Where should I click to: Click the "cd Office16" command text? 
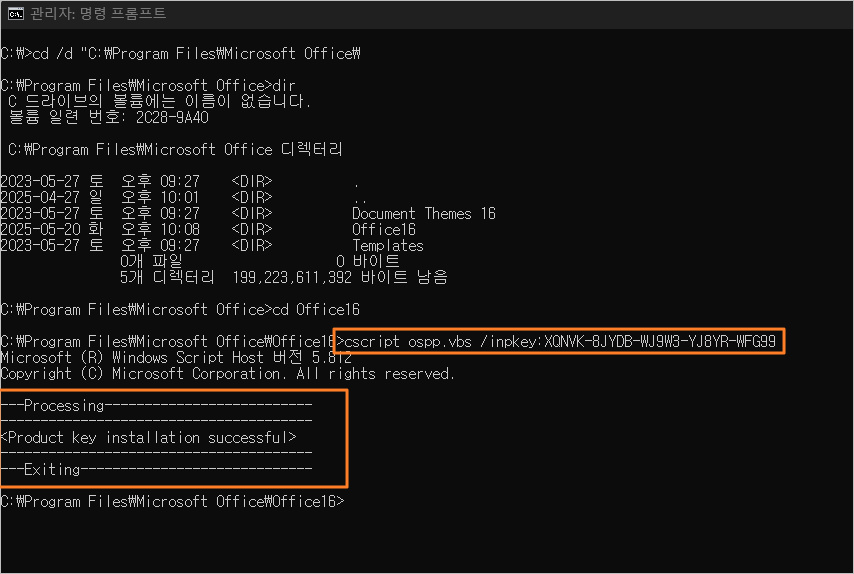pos(316,309)
